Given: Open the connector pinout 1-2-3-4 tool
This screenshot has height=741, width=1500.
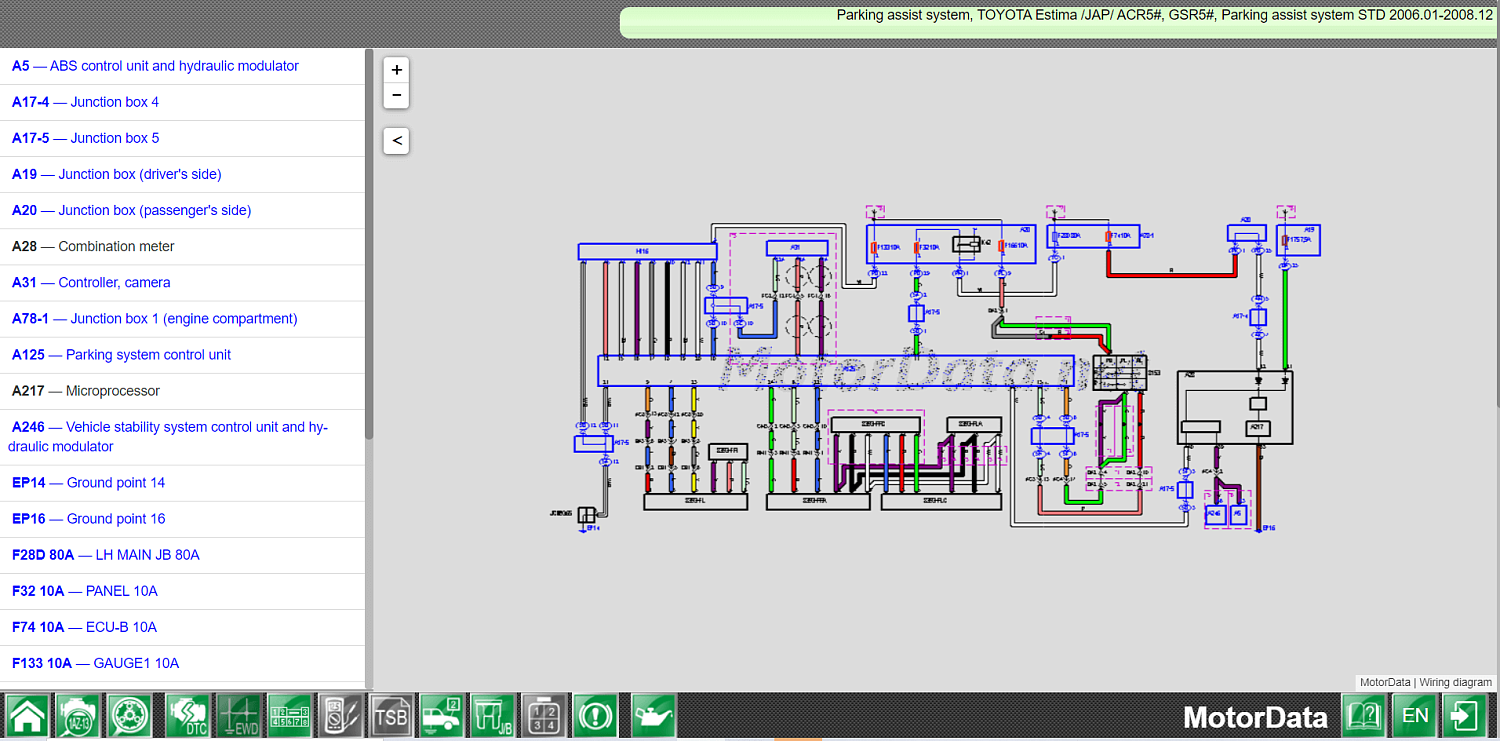Looking at the screenshot, I should point(543,715).
